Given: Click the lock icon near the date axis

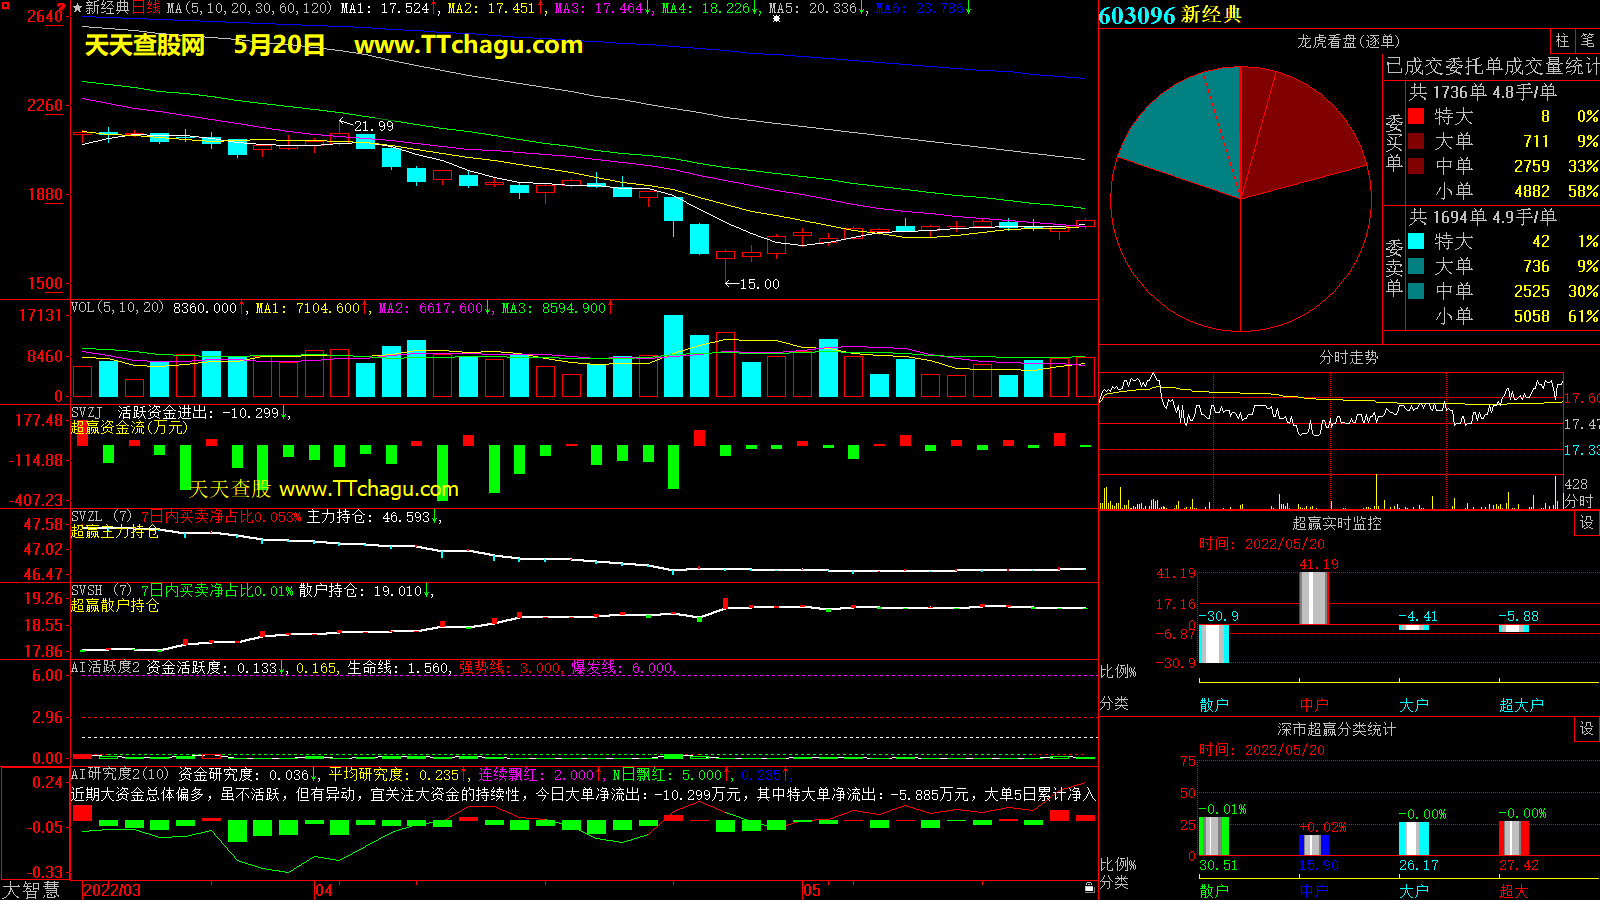Looking at the screenshot, I should point(1089,887).
